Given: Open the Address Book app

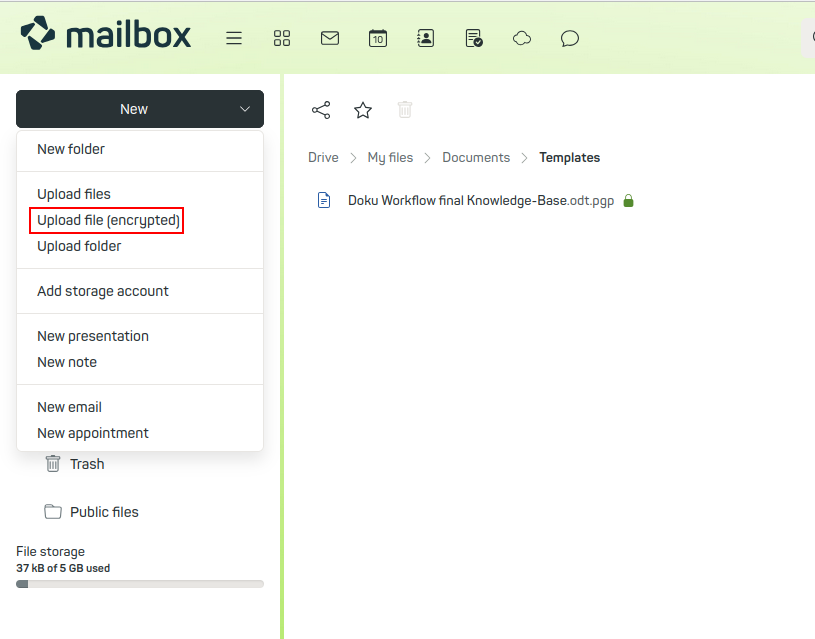Looking at the screenshot, I should (x=425, y=38).
